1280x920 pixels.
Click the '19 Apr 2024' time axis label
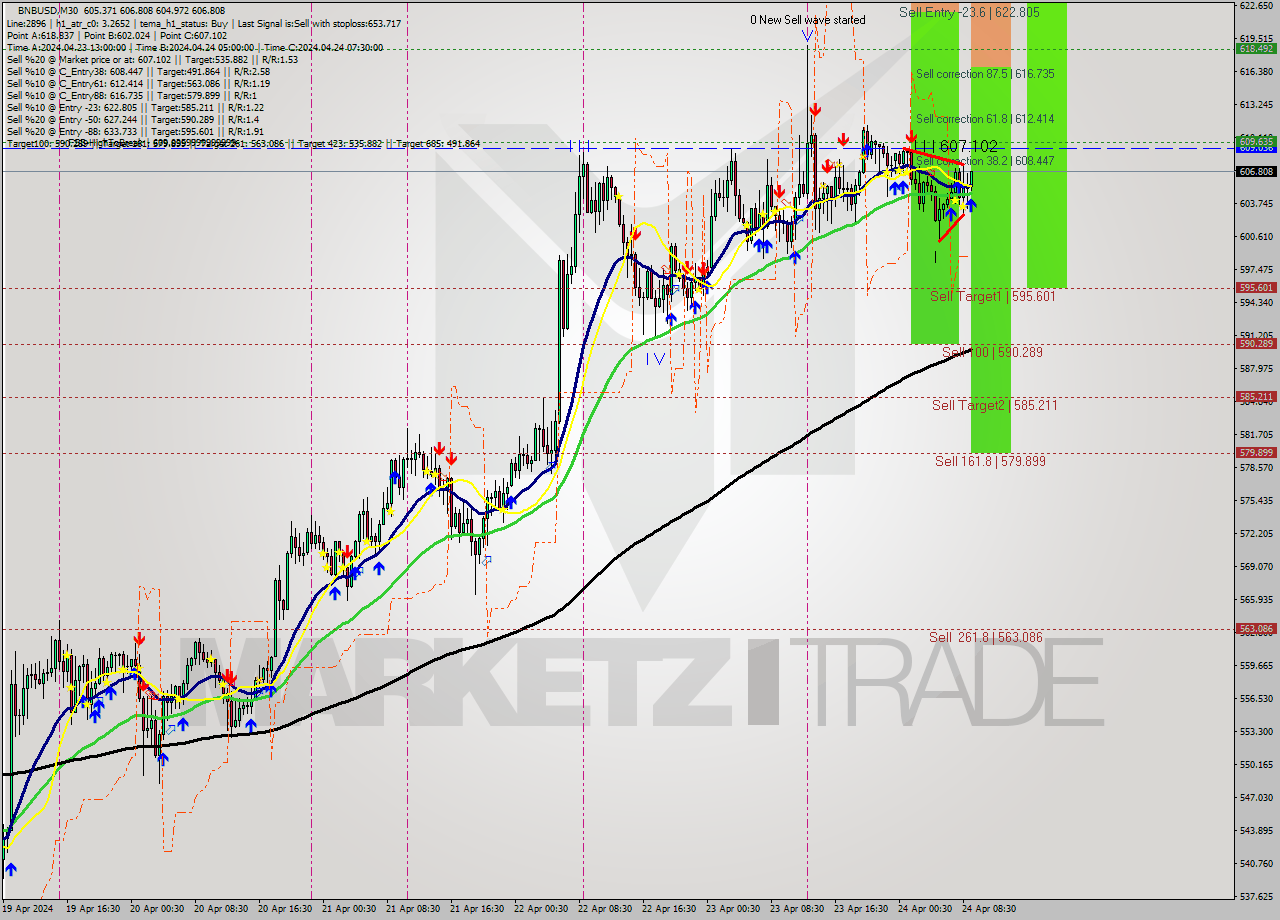[x=27, y=909]
